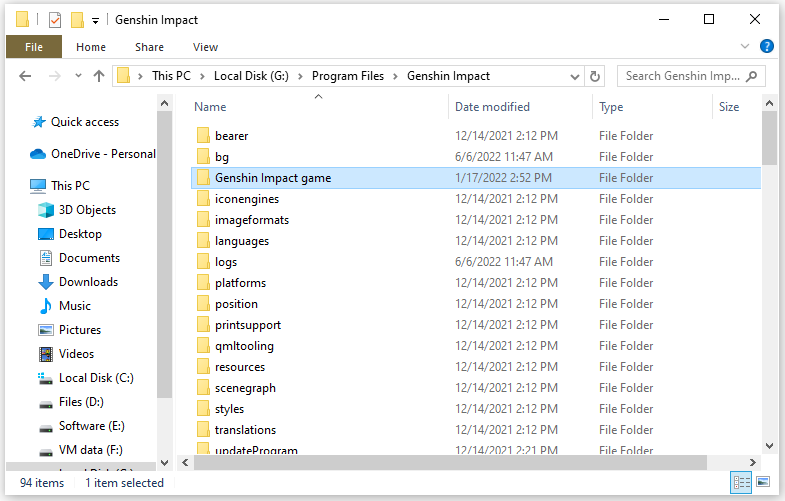This screenshot has width=785, height=501.
Task: Select the iconengines folder
Action: click(x=476, y=199)
